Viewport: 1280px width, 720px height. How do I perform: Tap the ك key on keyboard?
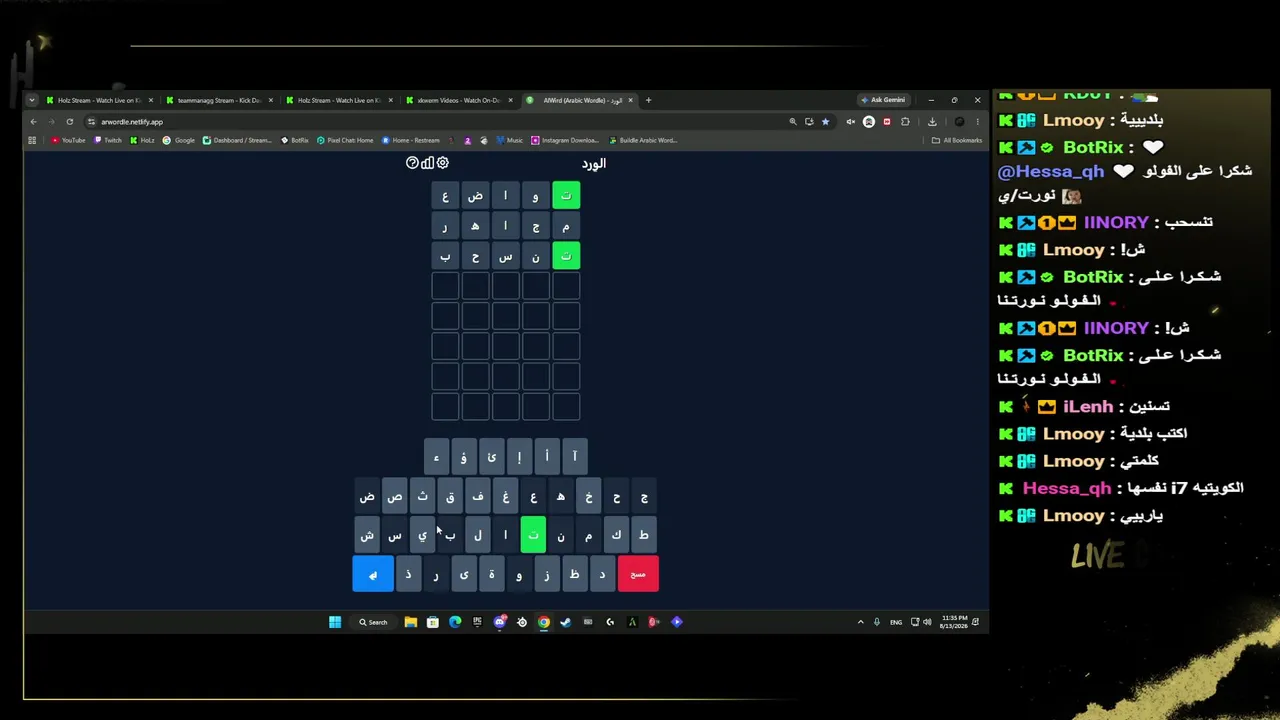pos(616,535)
